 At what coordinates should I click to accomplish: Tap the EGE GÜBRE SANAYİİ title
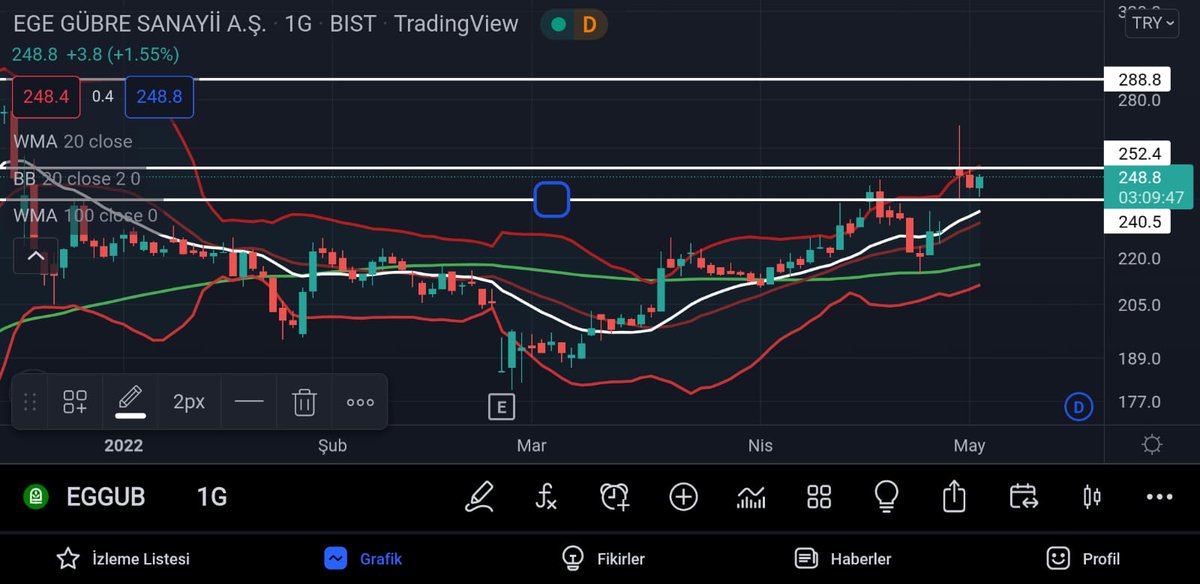tap(140, 24)
